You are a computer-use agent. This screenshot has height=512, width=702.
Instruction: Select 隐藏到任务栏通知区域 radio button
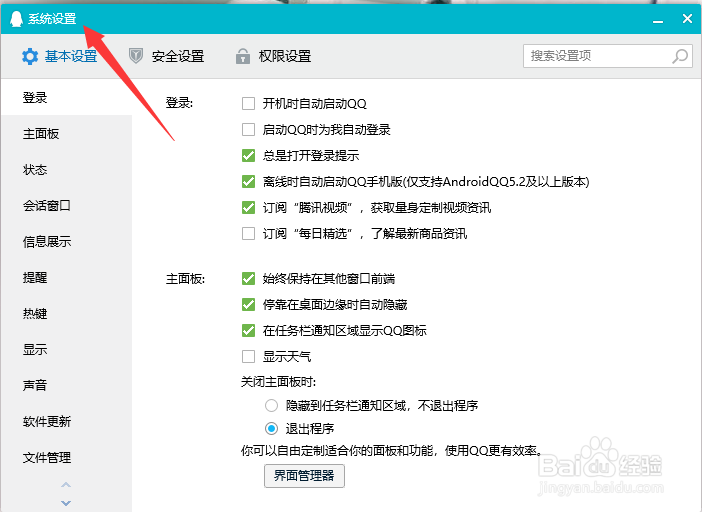pos(271,405)
